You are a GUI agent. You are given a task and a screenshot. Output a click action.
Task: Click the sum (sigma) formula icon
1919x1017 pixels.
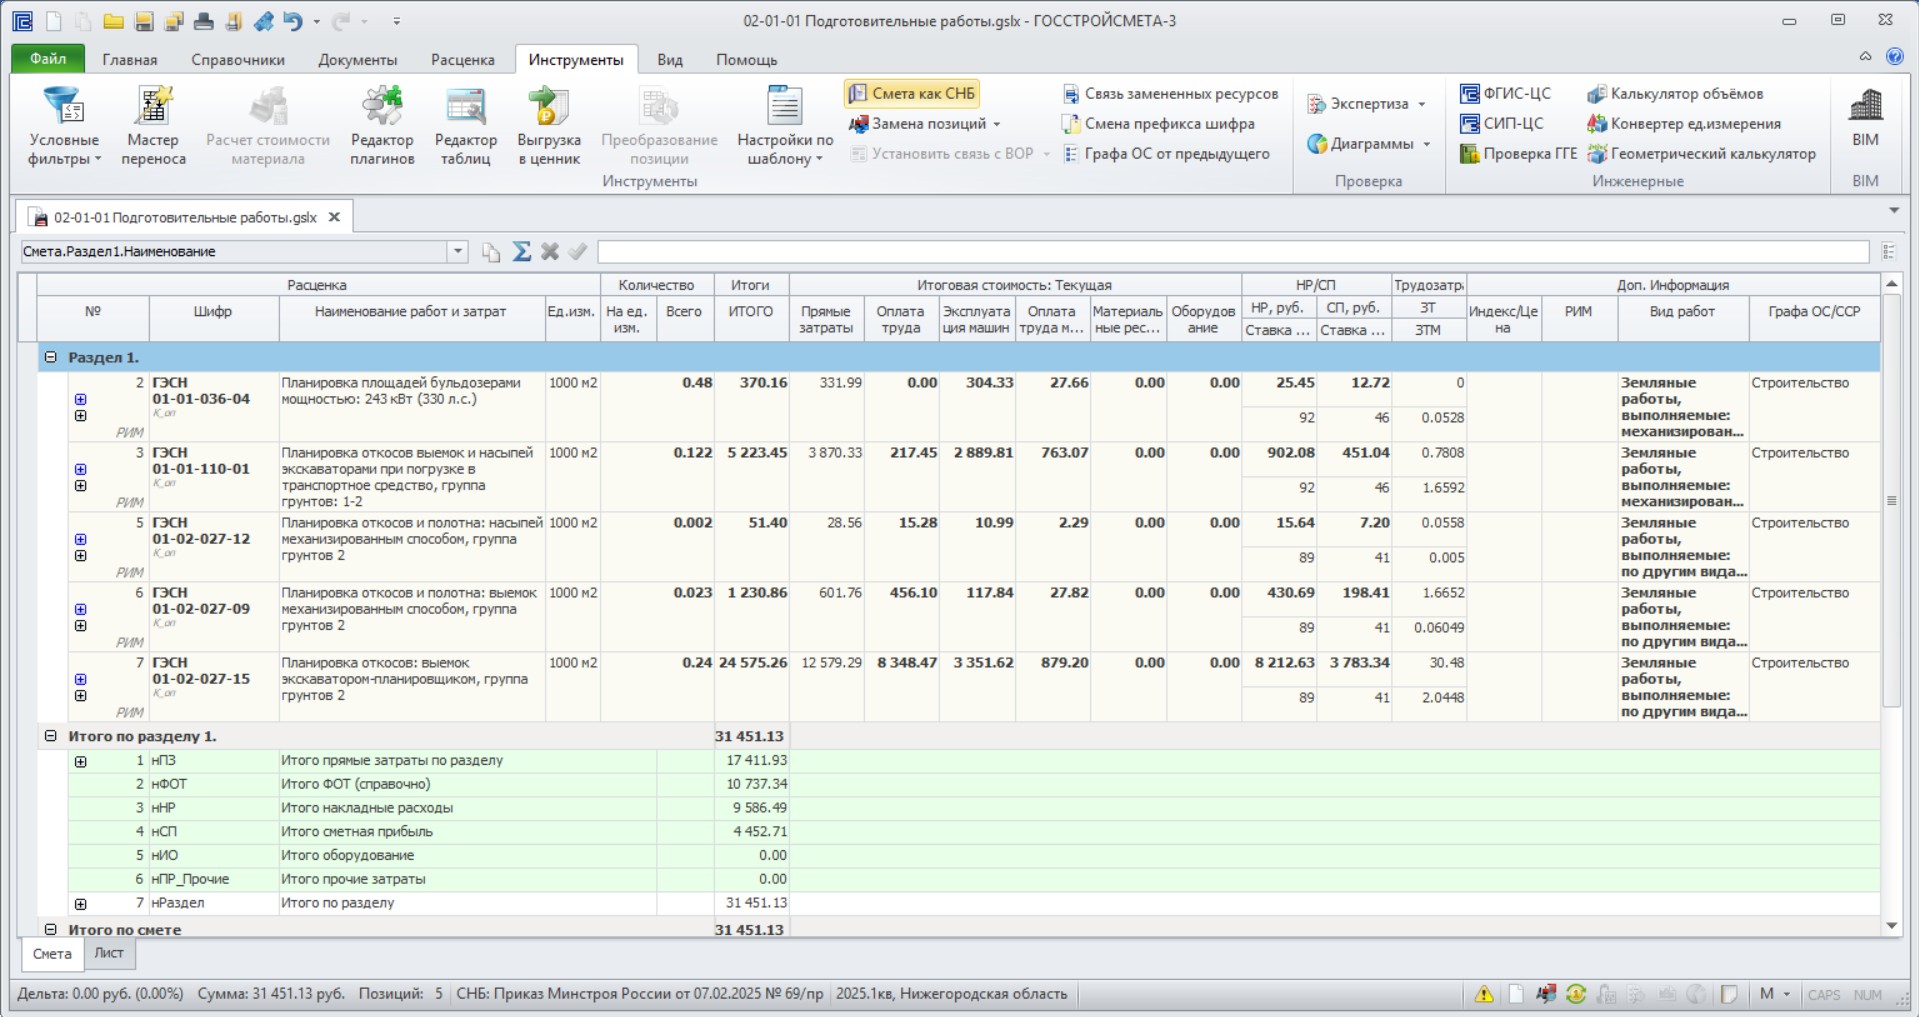click(522, 252)
